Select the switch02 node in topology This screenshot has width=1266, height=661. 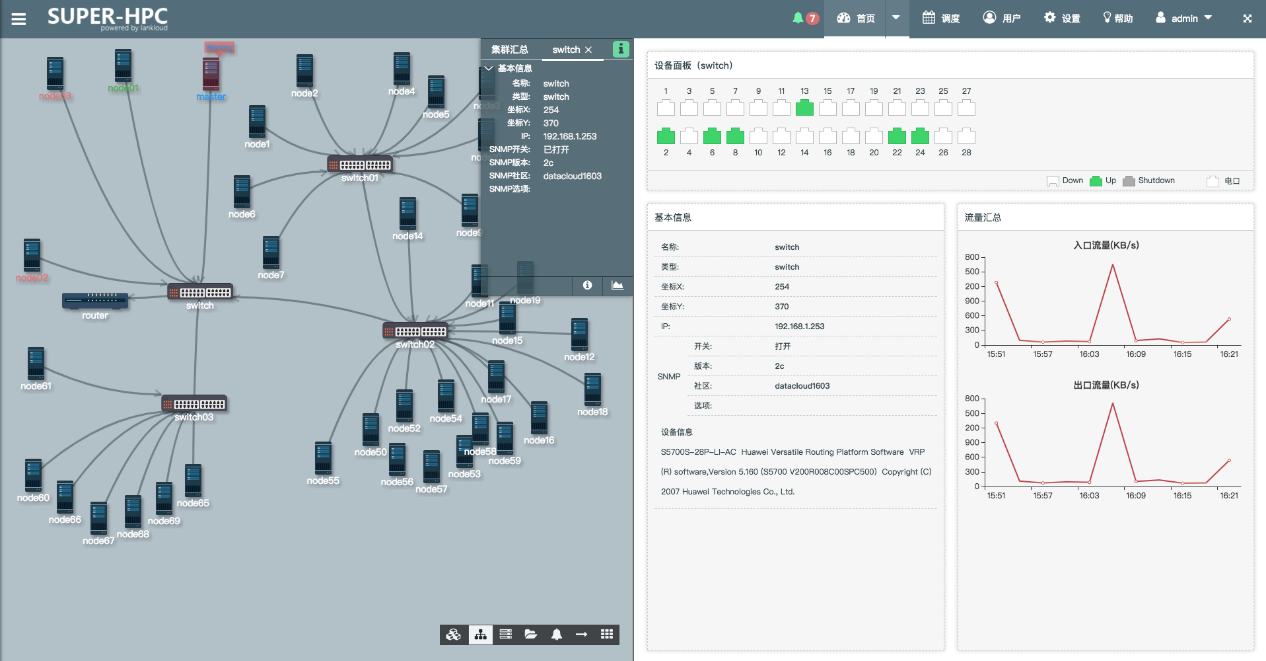click(415, 331)
